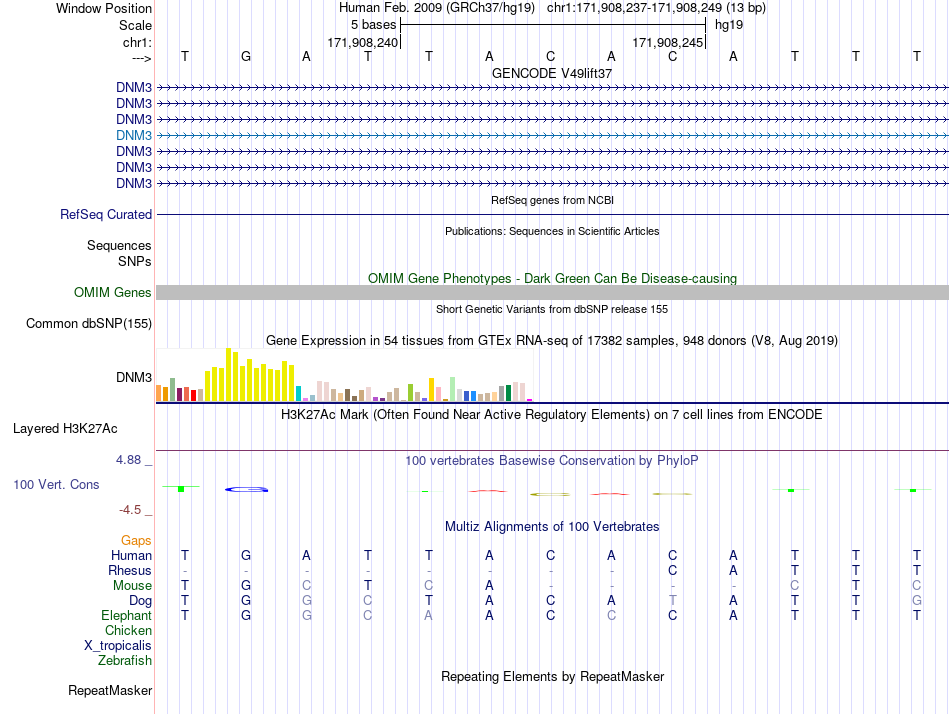
Task: Click the Common dbSNP(155) label
Action: click(89, 324)
